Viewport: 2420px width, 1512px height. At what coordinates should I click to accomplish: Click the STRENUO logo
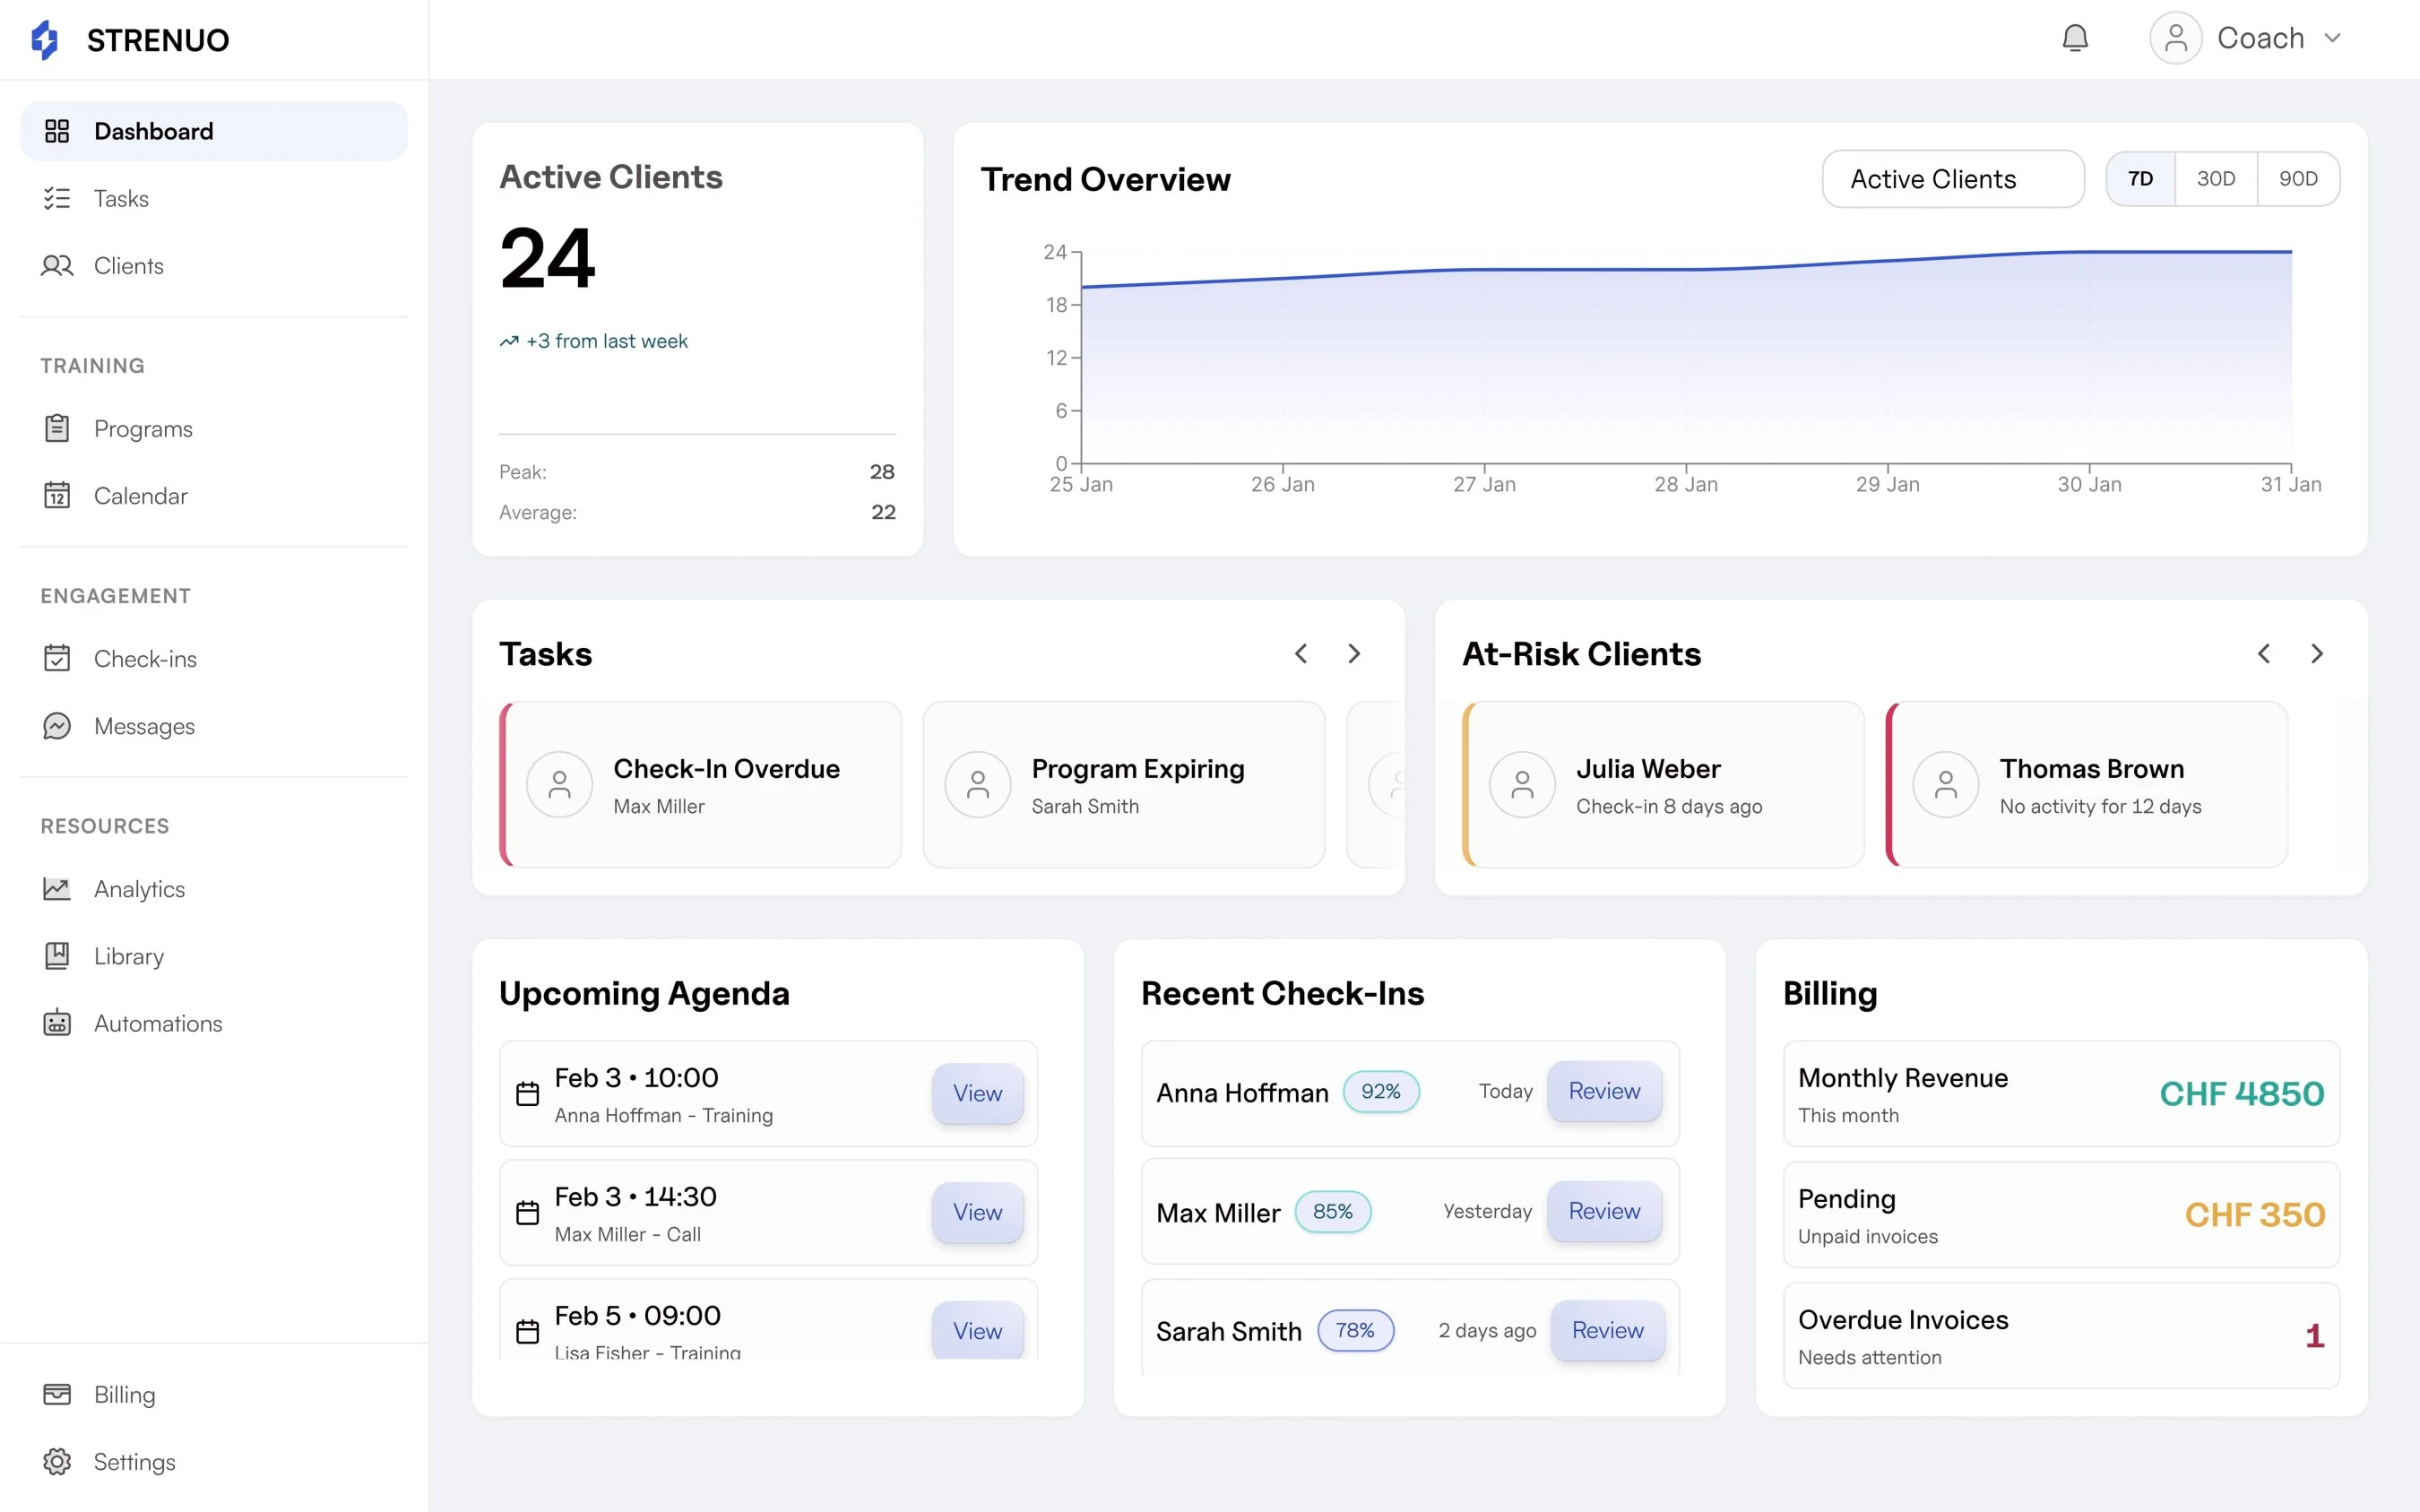pos(130,40)
